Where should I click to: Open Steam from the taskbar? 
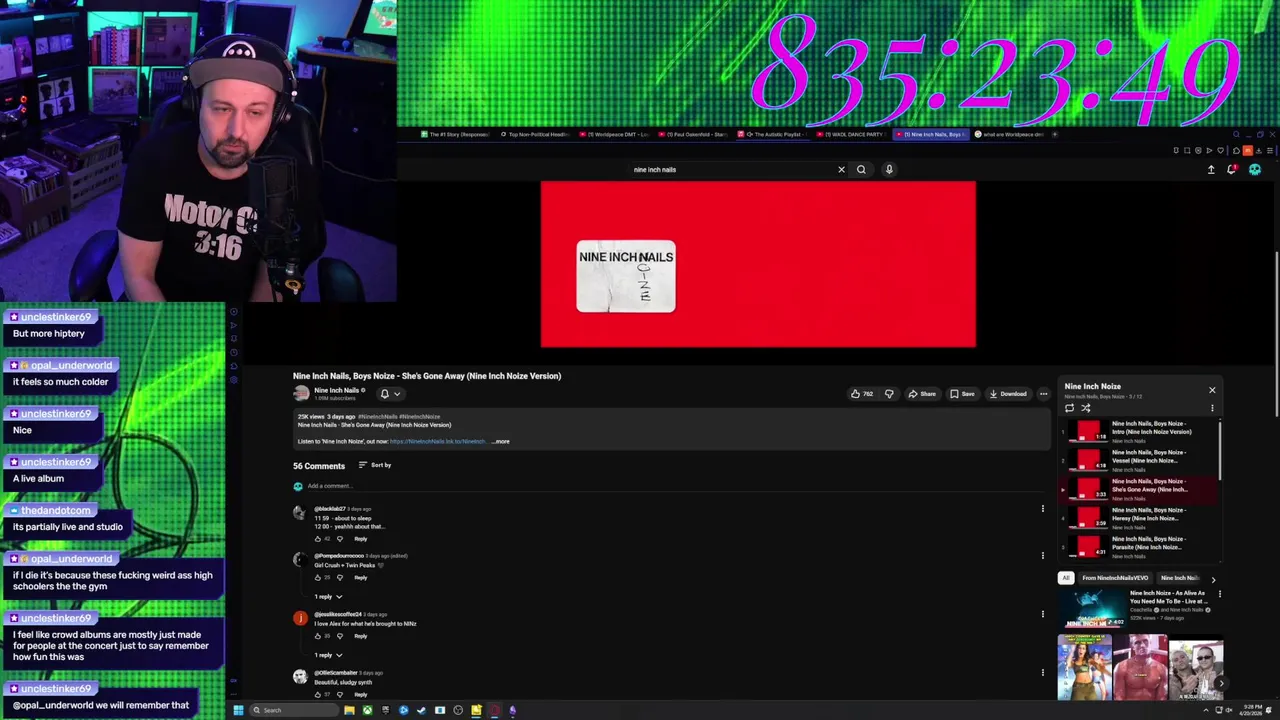click(421, 710)
